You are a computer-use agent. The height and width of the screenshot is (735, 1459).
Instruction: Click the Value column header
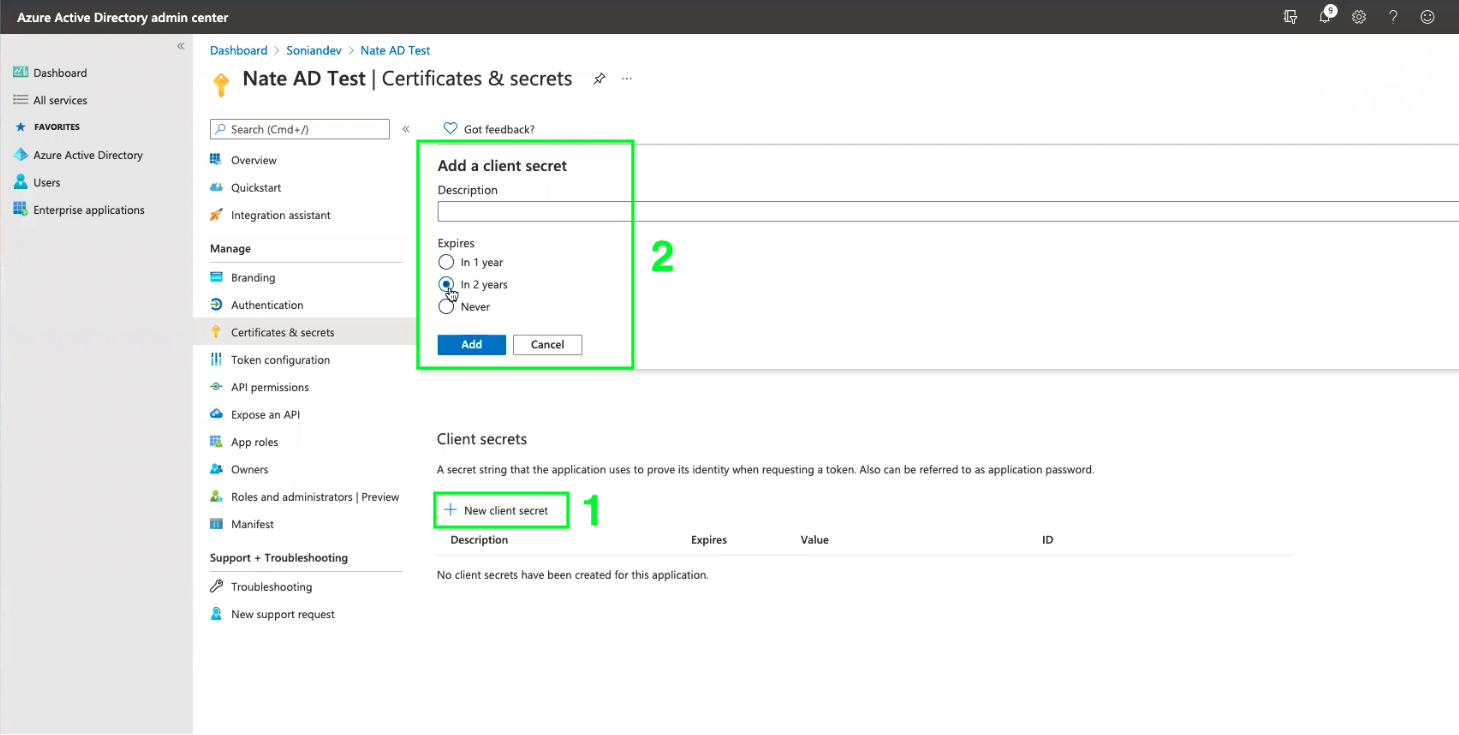[x=815, y=540]
